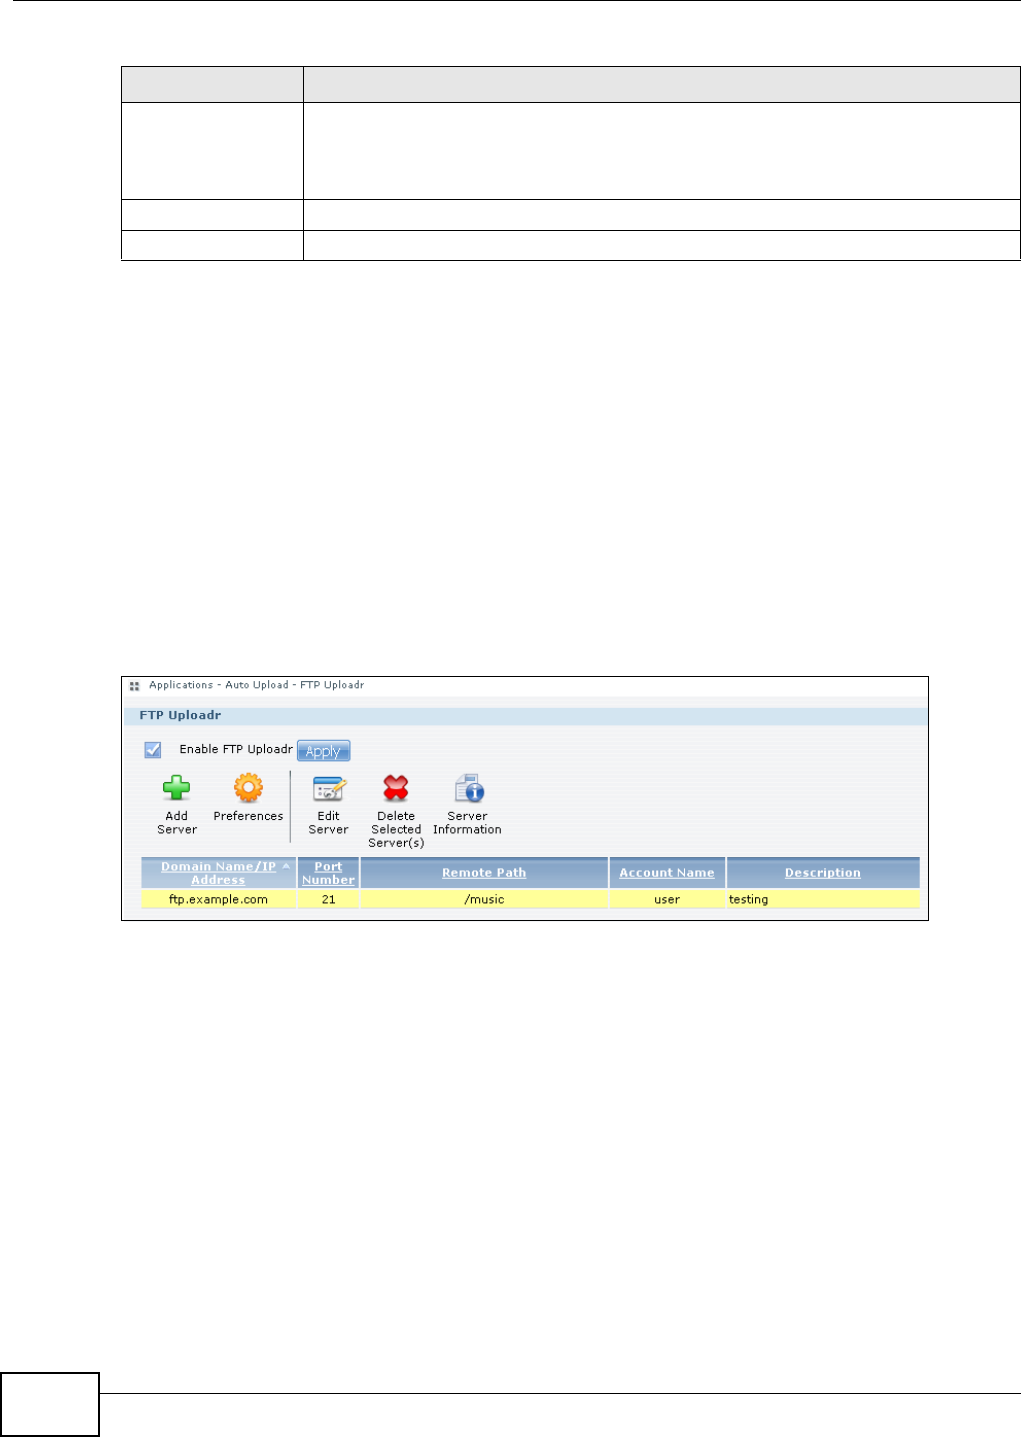This screenshot has height=1437, width=1021.
Task: Click the /music remote path cell
Action: tap(484, 899)
